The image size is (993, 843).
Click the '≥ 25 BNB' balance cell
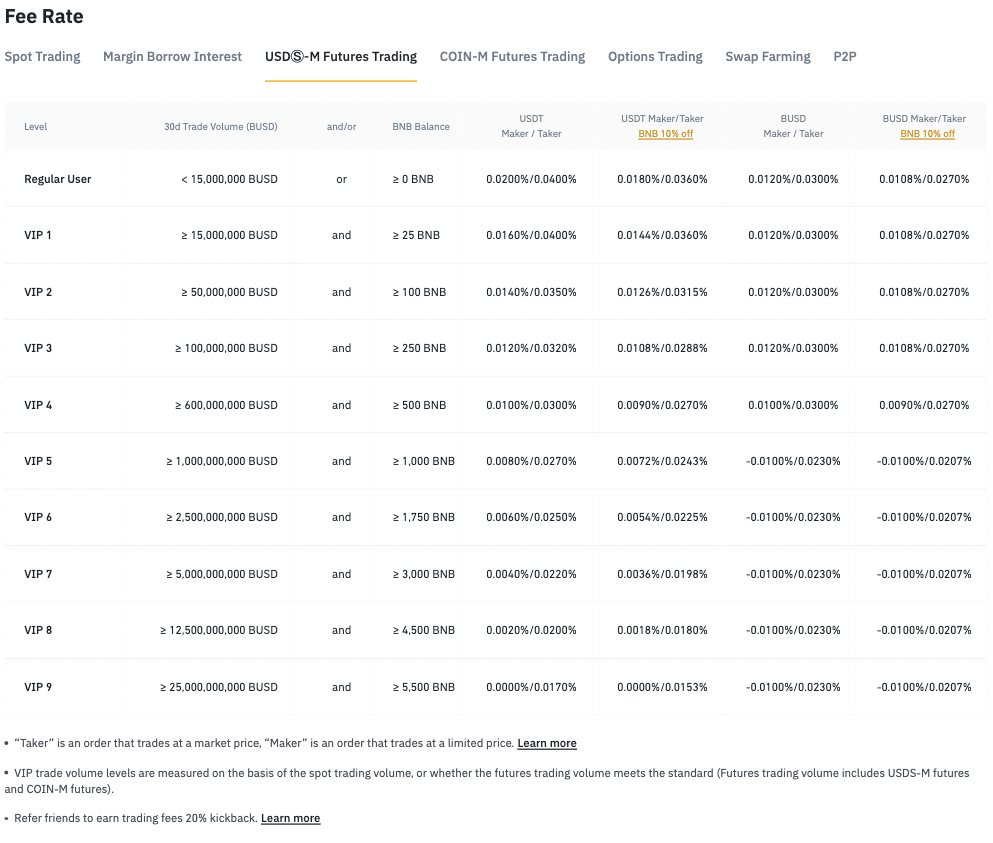416,235
